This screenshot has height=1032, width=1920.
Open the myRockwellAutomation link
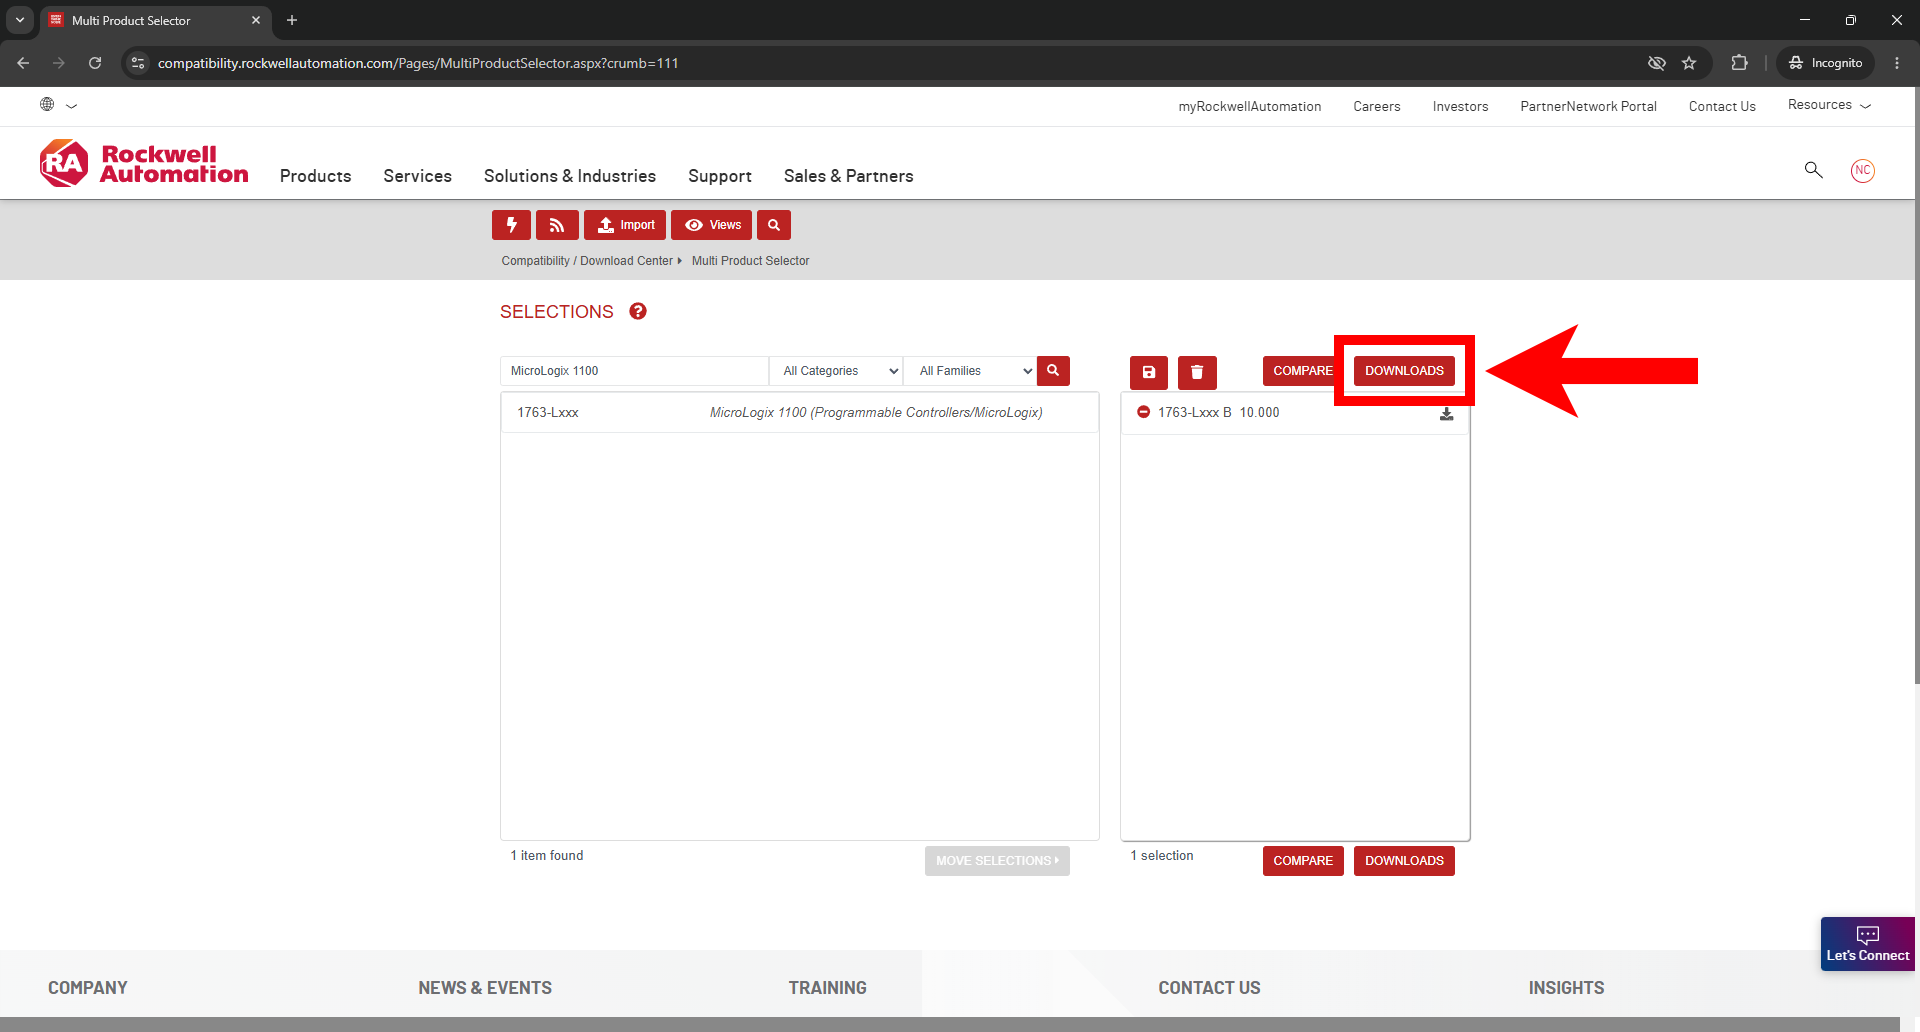(1249, 107)
